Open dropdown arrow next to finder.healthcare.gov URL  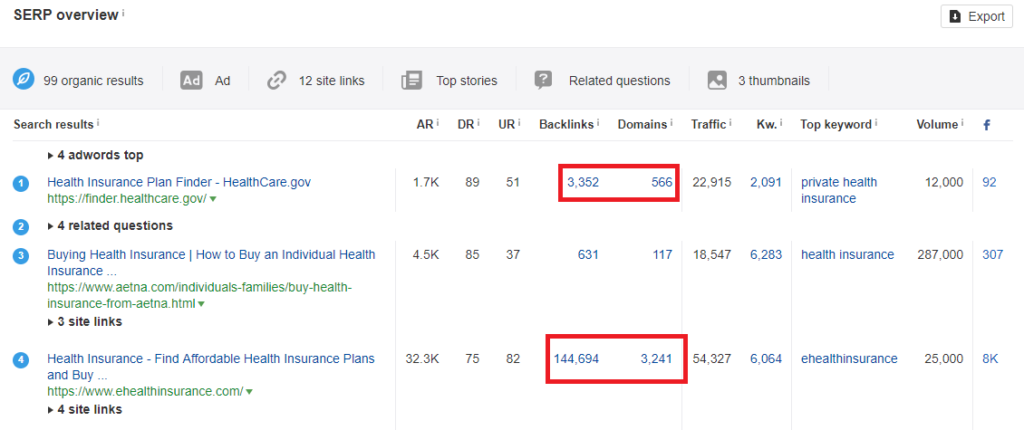[213, 199]
